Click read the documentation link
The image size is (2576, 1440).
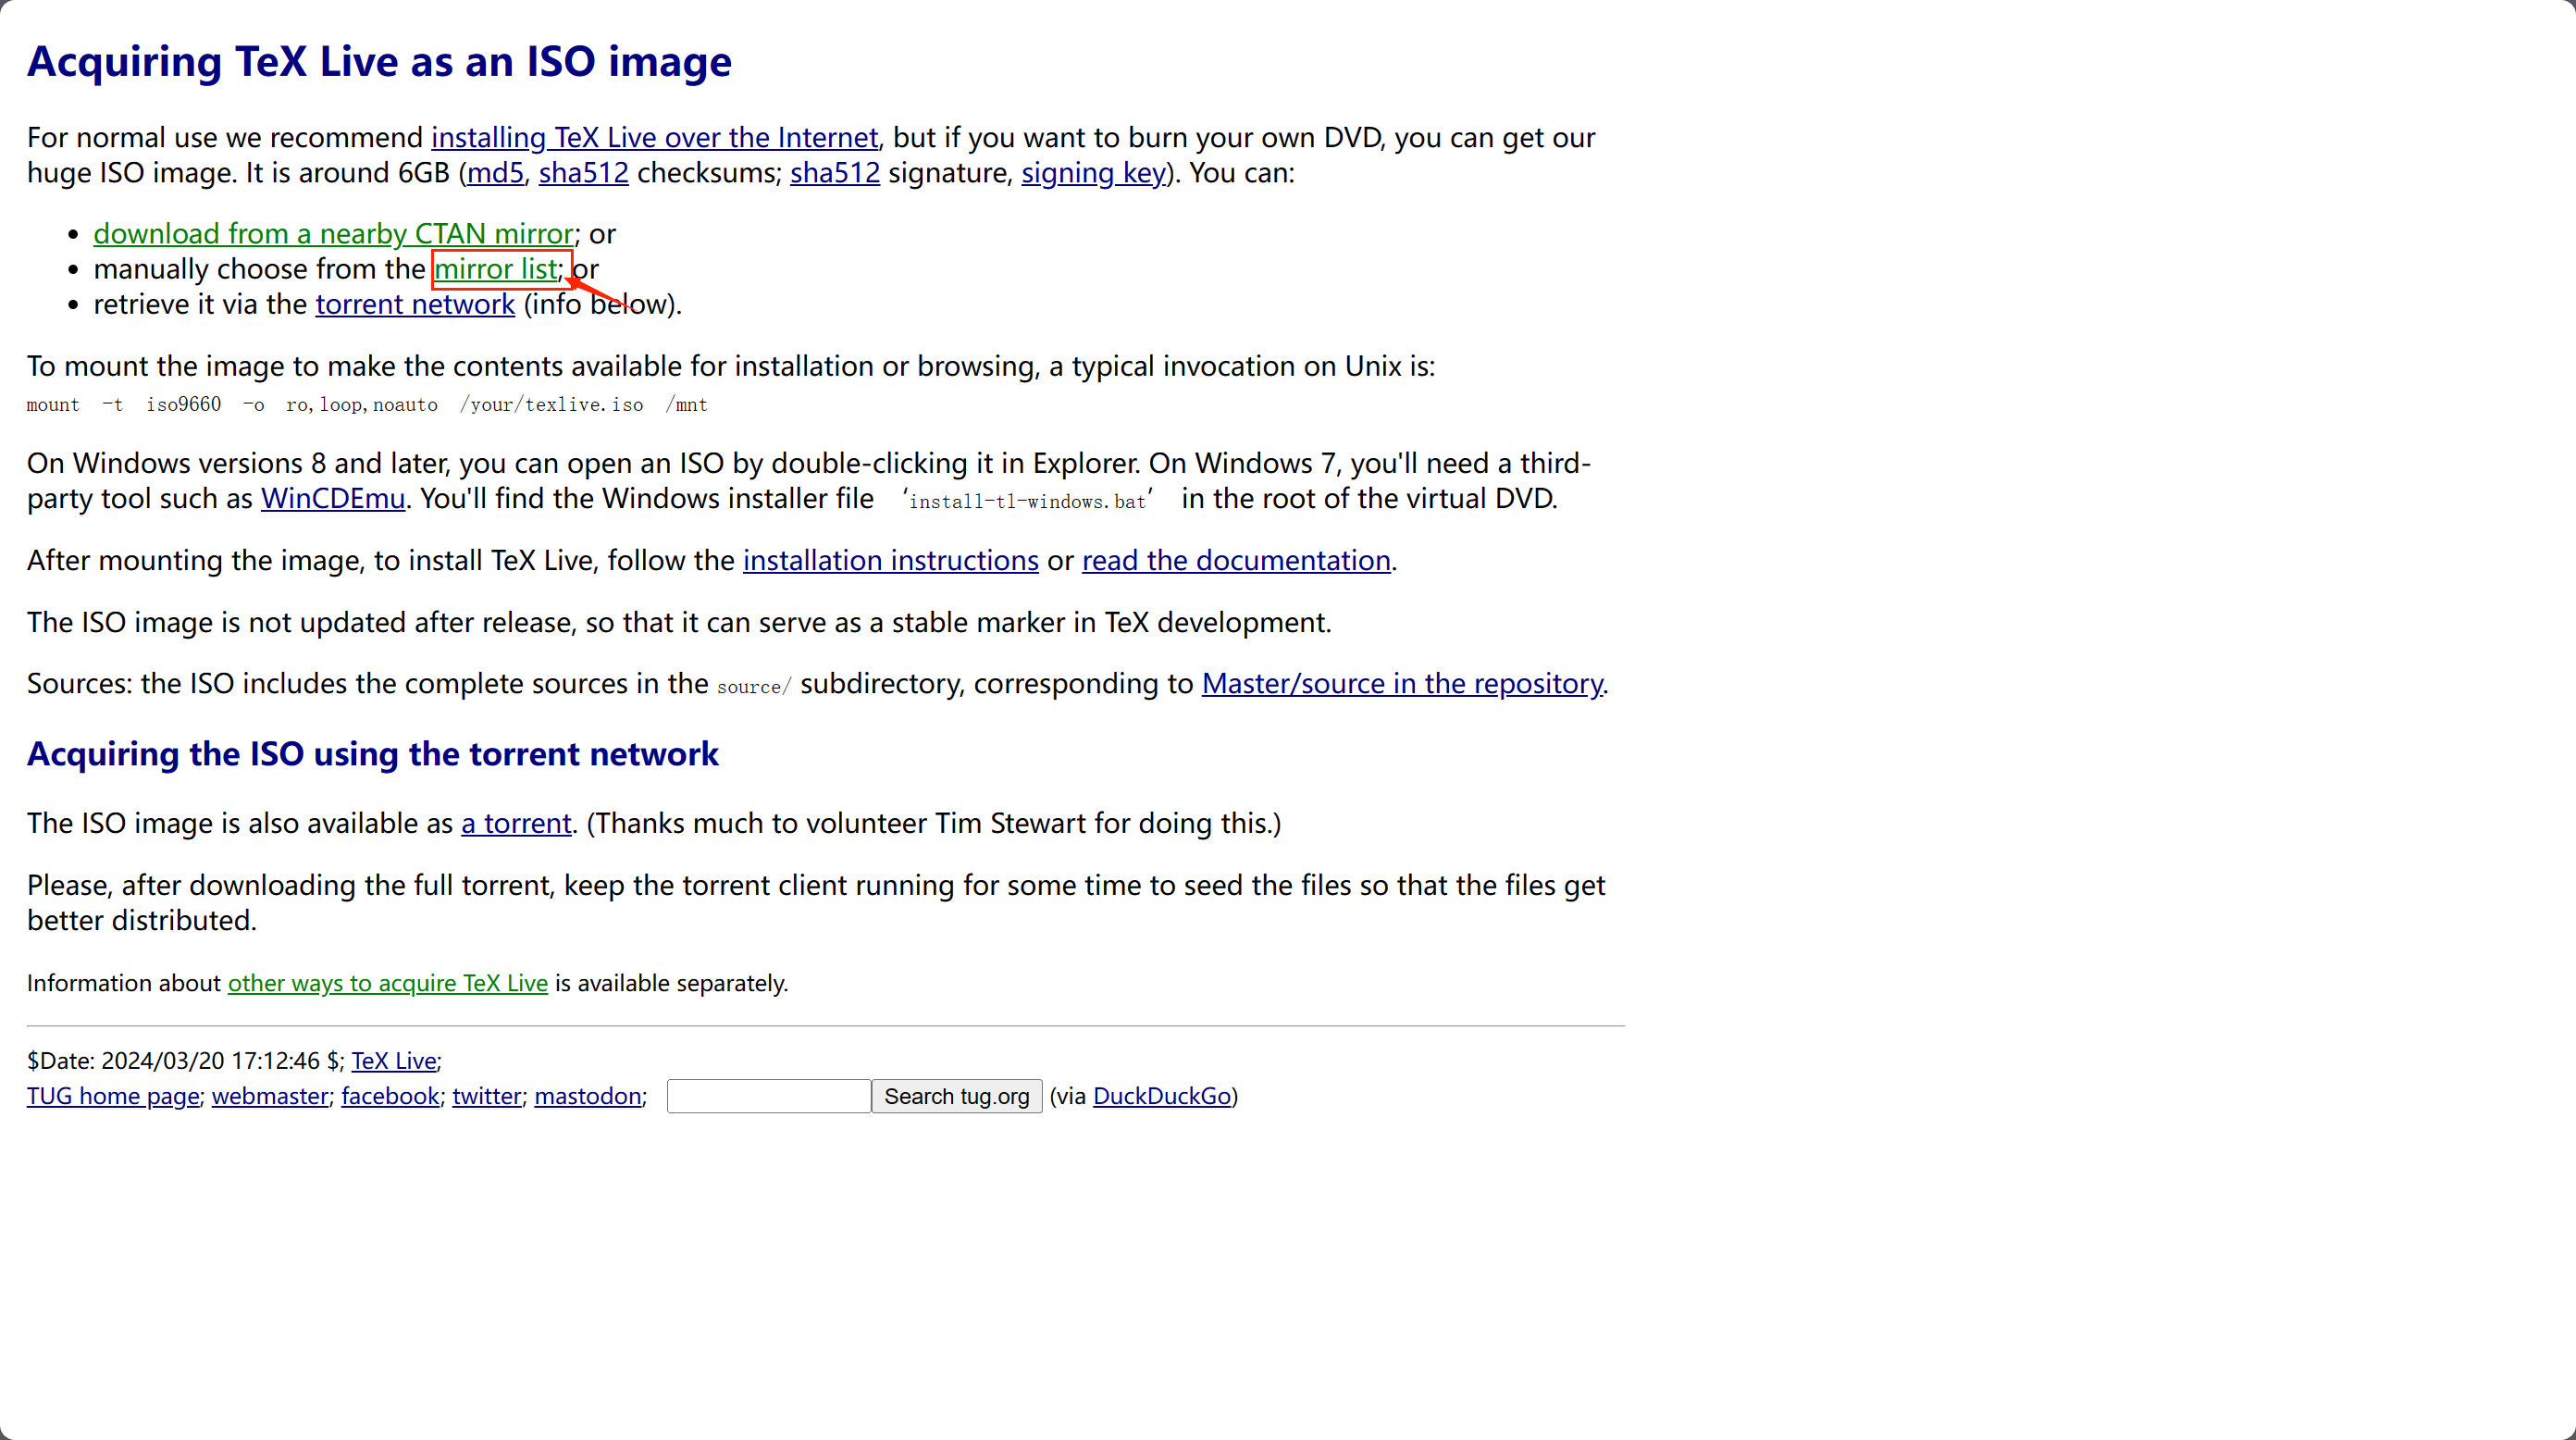tap(1236, 561)
